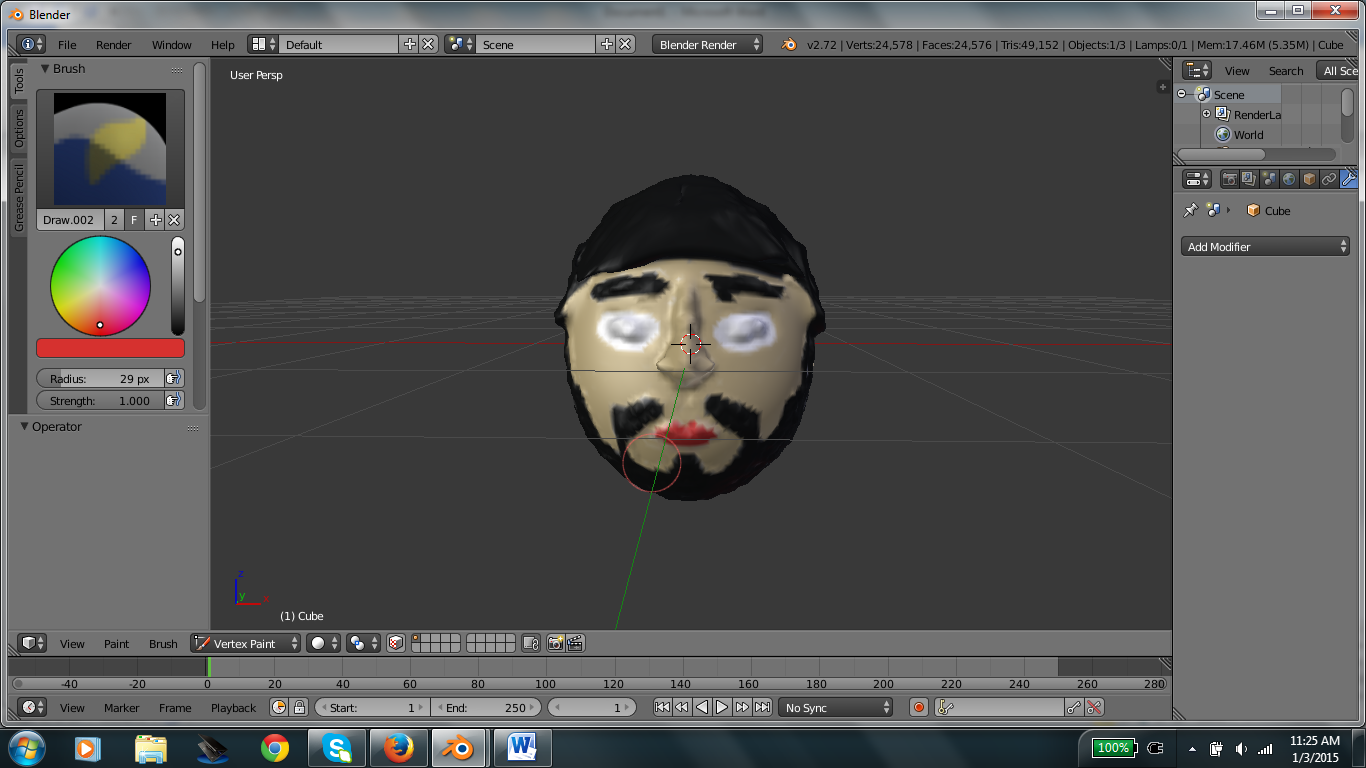Screen dimensions: 1366x768
Task: Click the Strength slider
Action: tap(101, 400)
